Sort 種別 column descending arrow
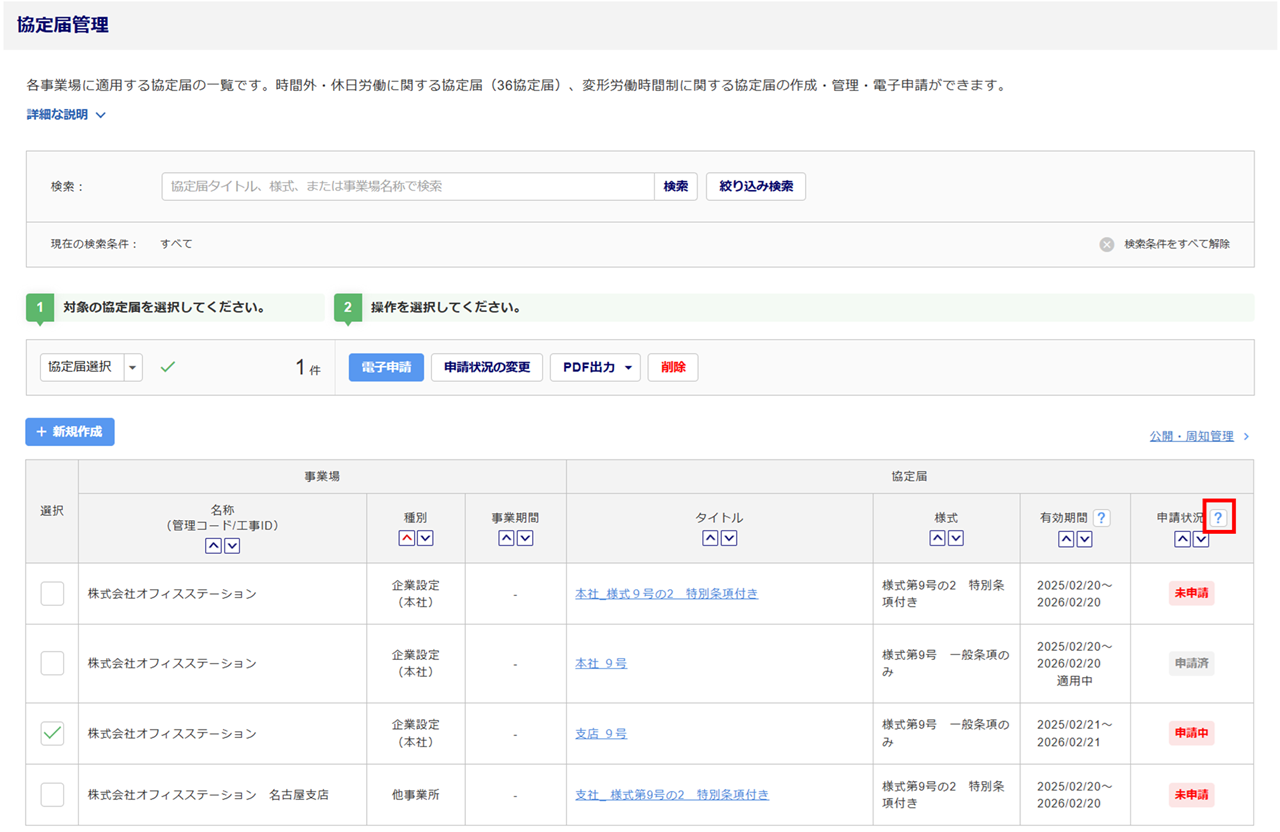 pyautogui.click(x=425, y=538)
